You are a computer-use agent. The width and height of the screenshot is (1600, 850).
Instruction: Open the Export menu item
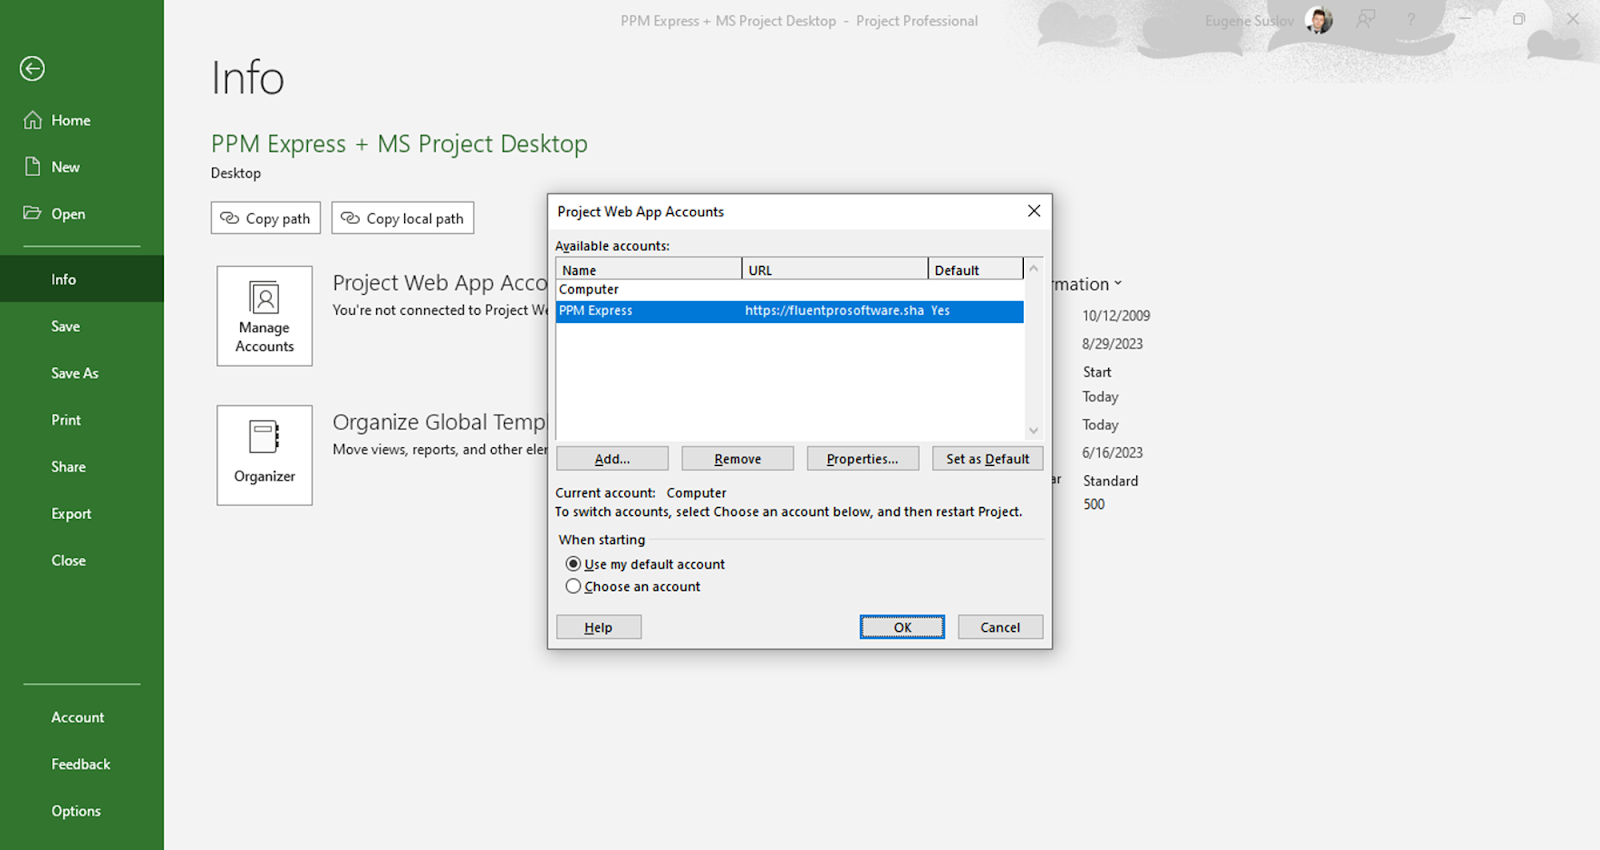(x=82, y=514)
